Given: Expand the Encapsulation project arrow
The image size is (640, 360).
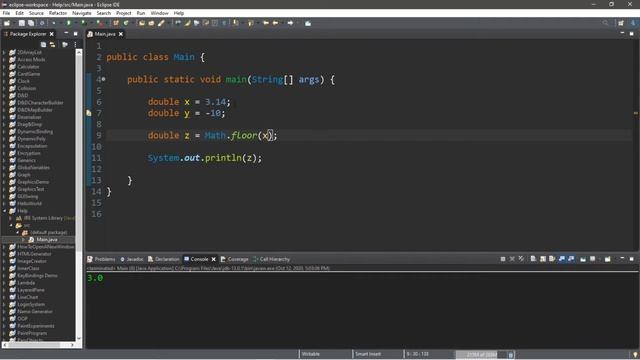Looking at the screenshot, I should [x=4, y=146].
